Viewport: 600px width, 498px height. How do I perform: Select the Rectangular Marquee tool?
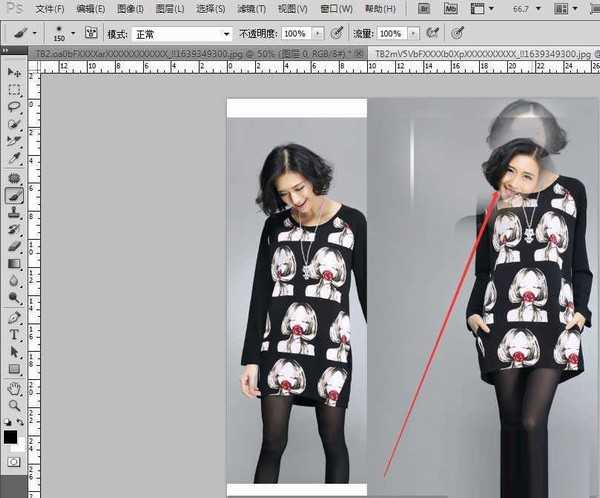tap(14, 90)
